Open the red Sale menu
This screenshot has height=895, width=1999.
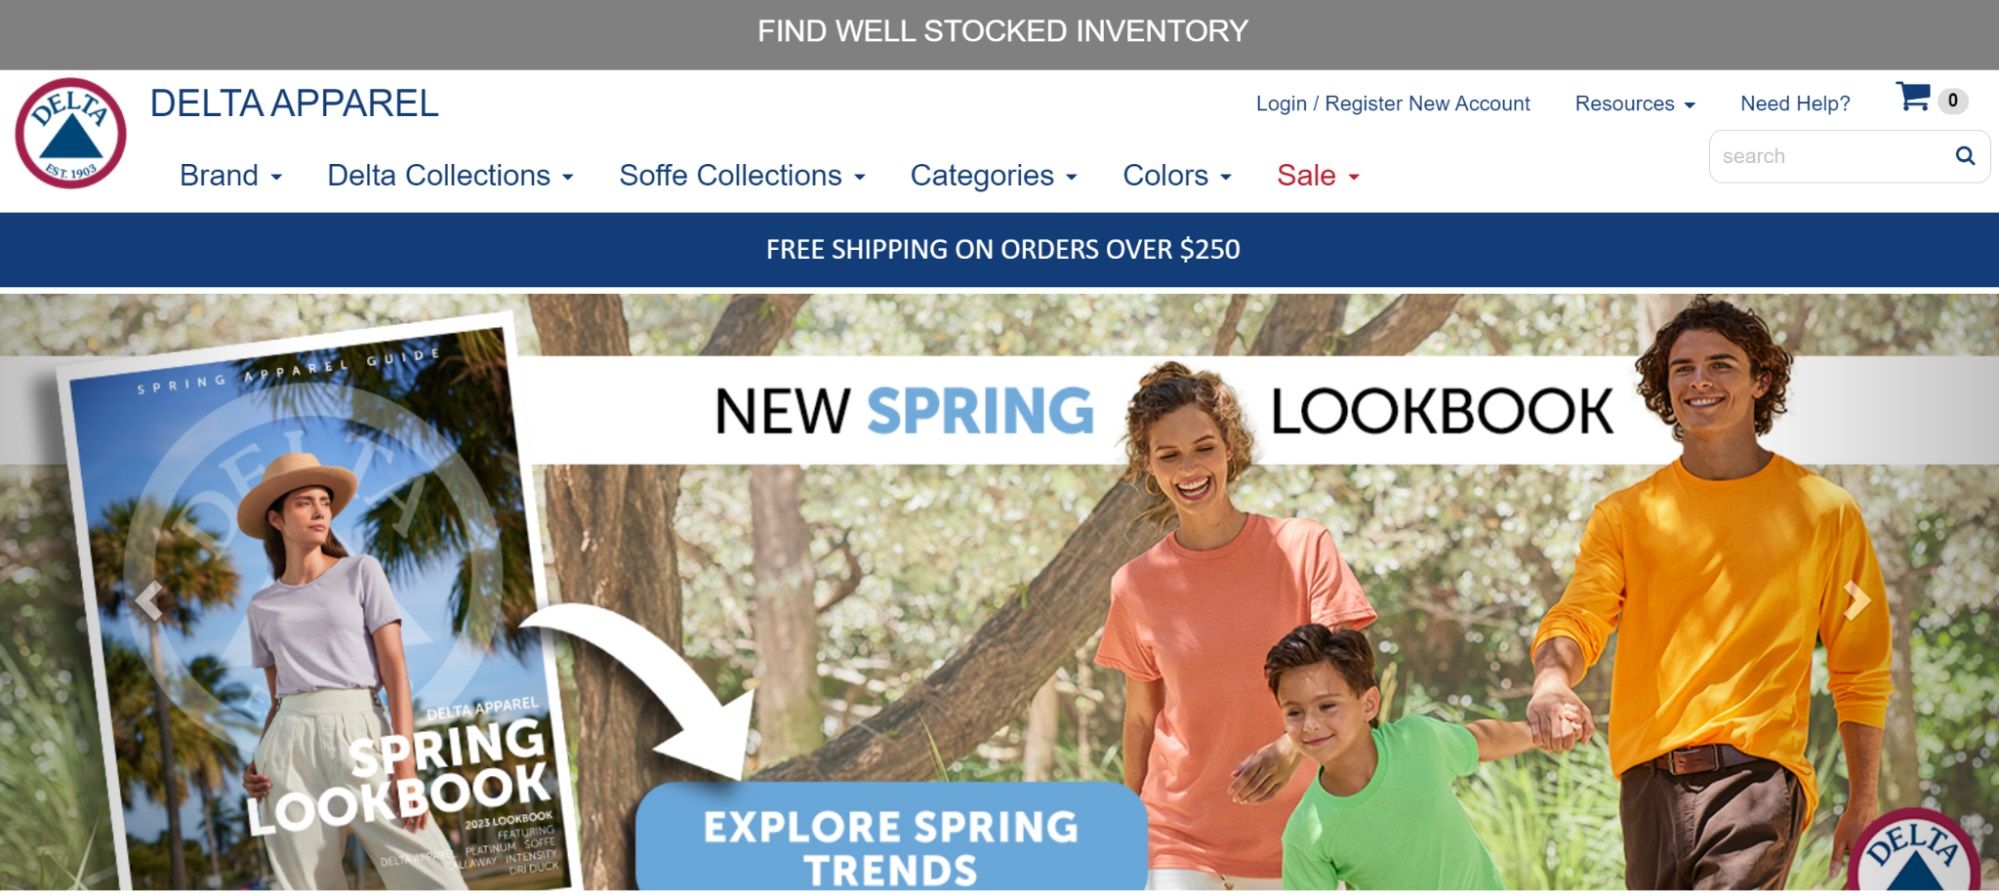click(1318, 176)
